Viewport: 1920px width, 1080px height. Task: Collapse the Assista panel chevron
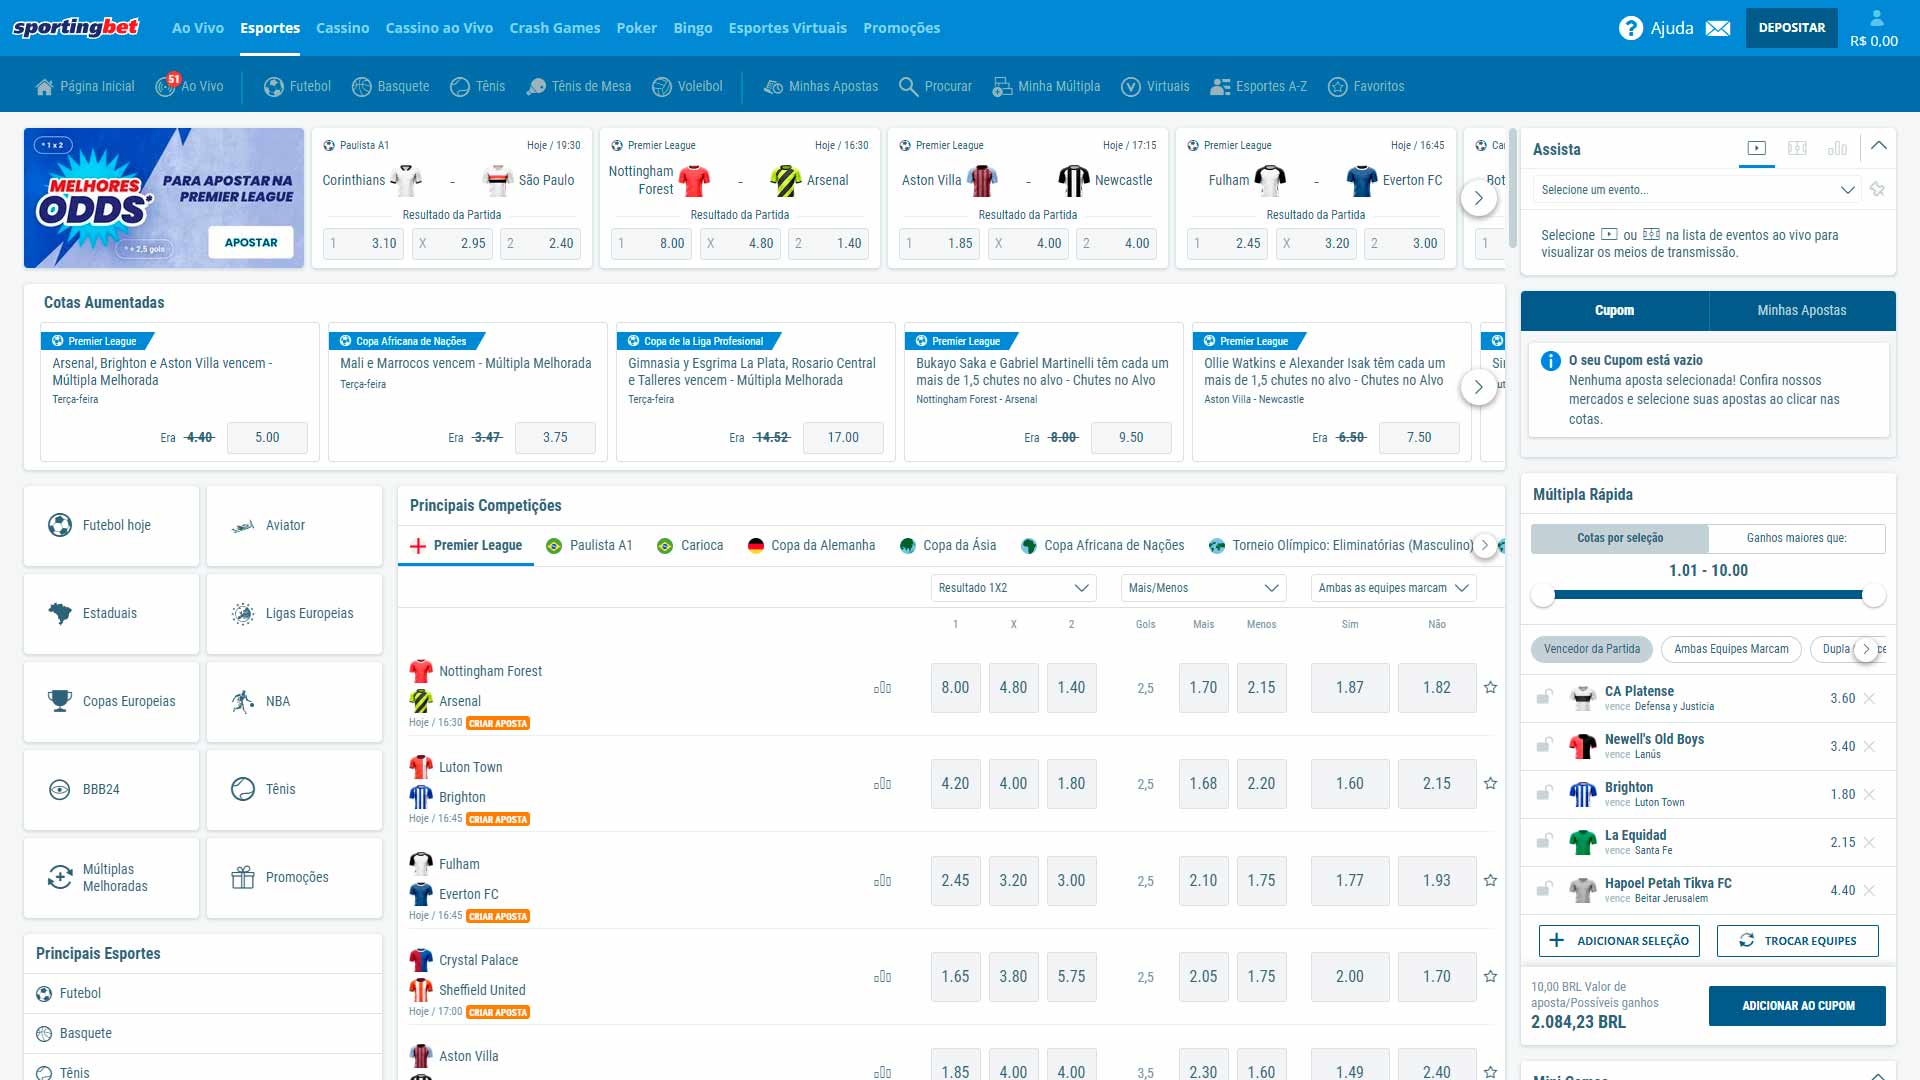click(1879, 146)
